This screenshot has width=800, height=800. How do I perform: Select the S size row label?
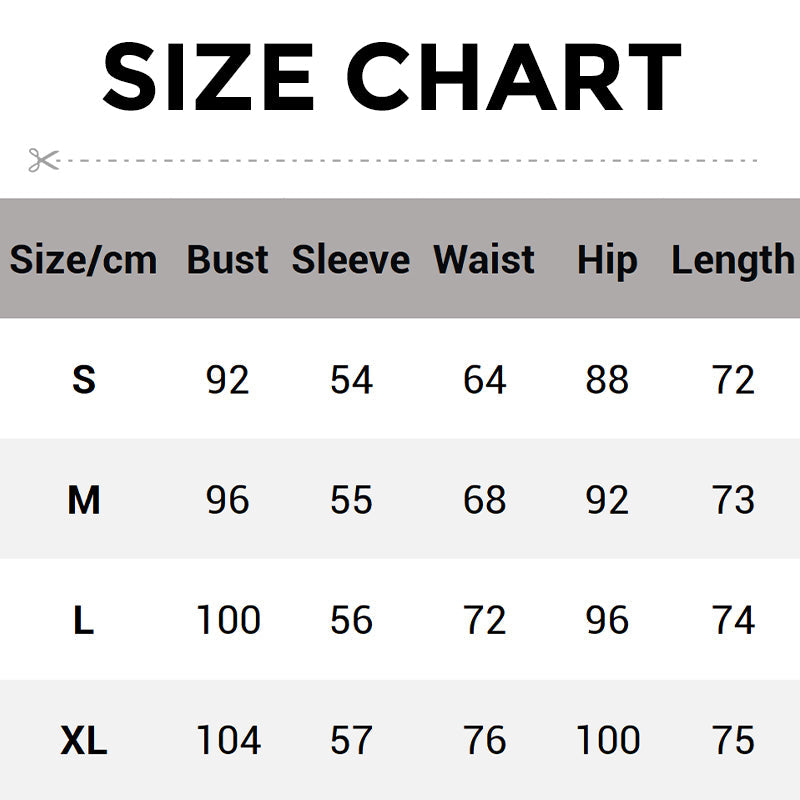(x=84, y=380)
